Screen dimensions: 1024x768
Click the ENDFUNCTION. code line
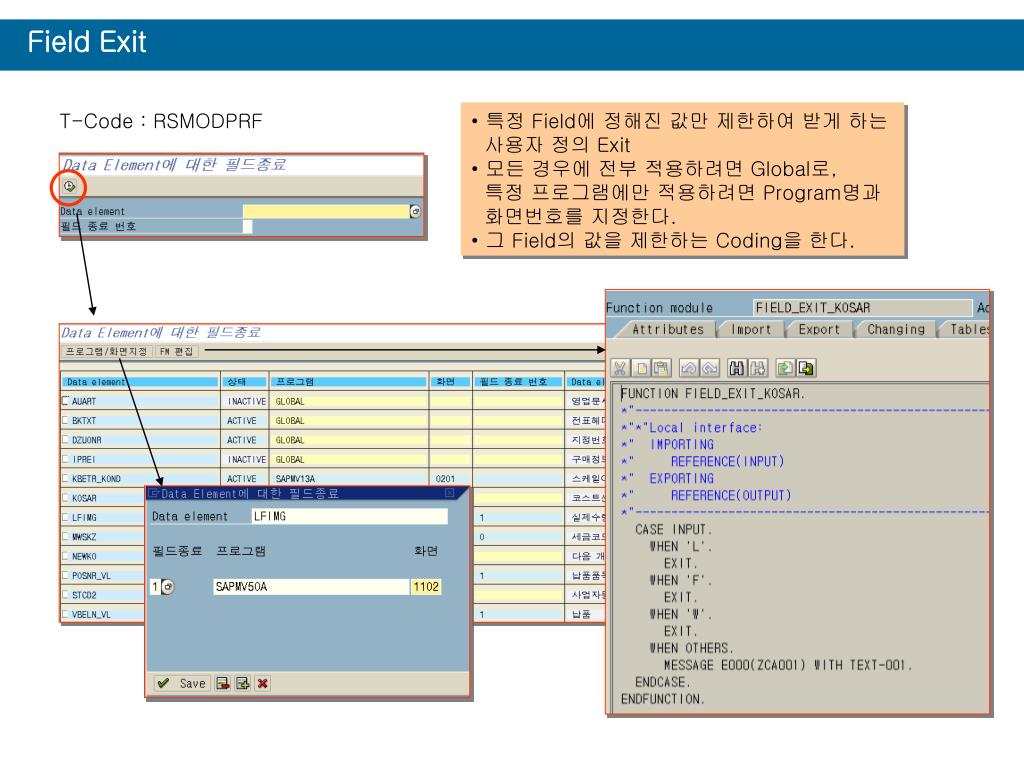tap(662, 699)
